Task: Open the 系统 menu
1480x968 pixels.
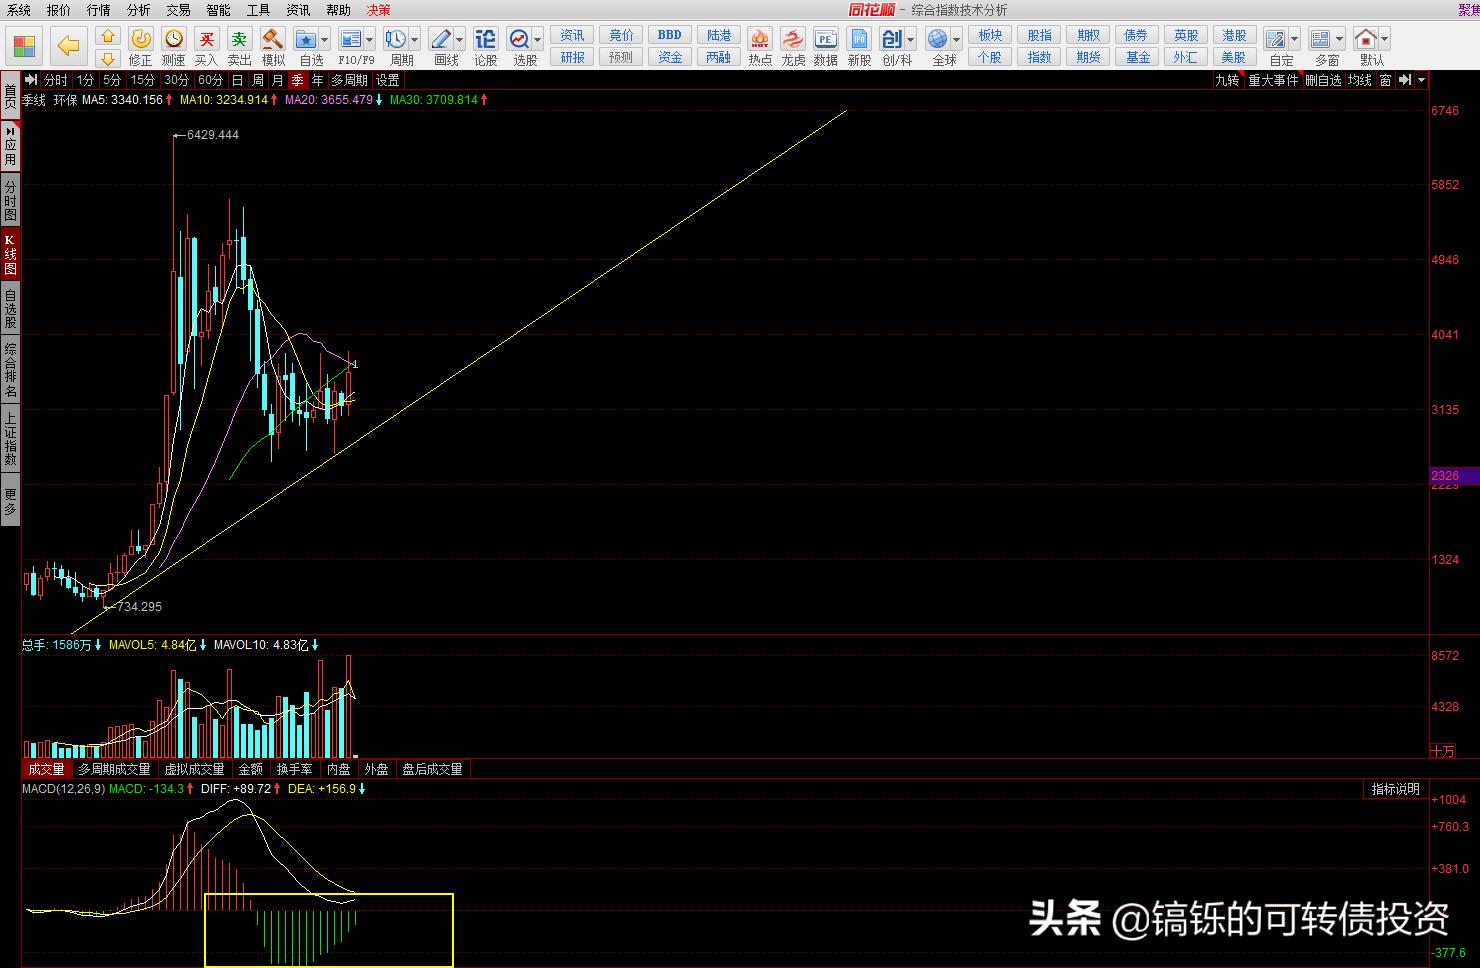Action: point(19,10)
